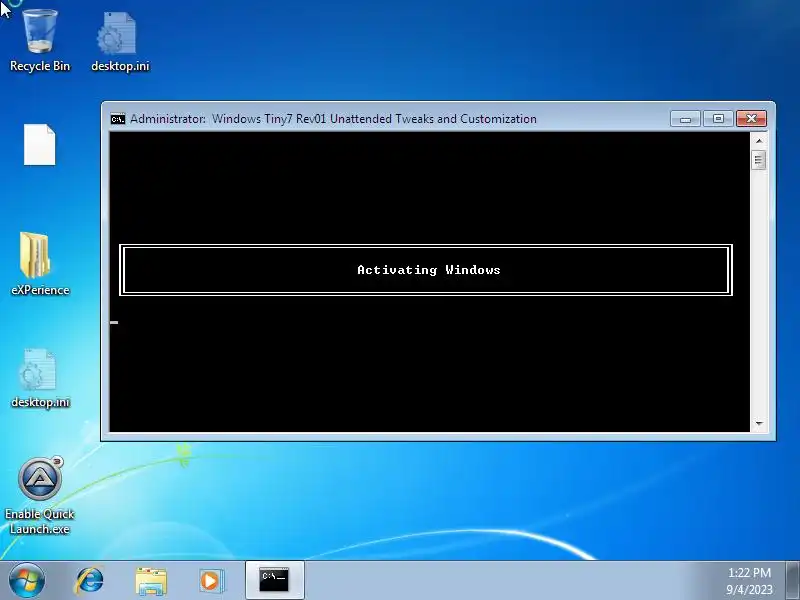800x600 pixels.
Task: Click the cmd icon in the window title bar
Action: [x=117, y=119]
